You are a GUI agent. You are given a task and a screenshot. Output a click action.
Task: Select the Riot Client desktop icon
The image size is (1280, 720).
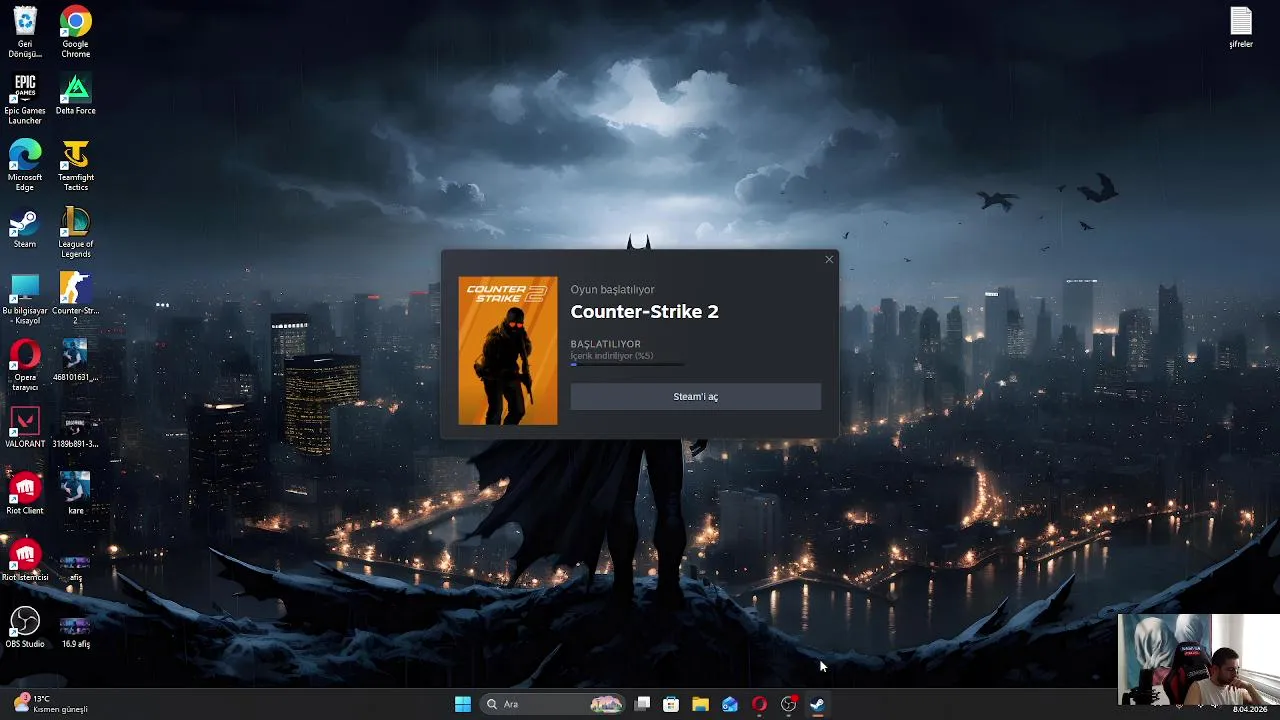(x=25, y=494)
